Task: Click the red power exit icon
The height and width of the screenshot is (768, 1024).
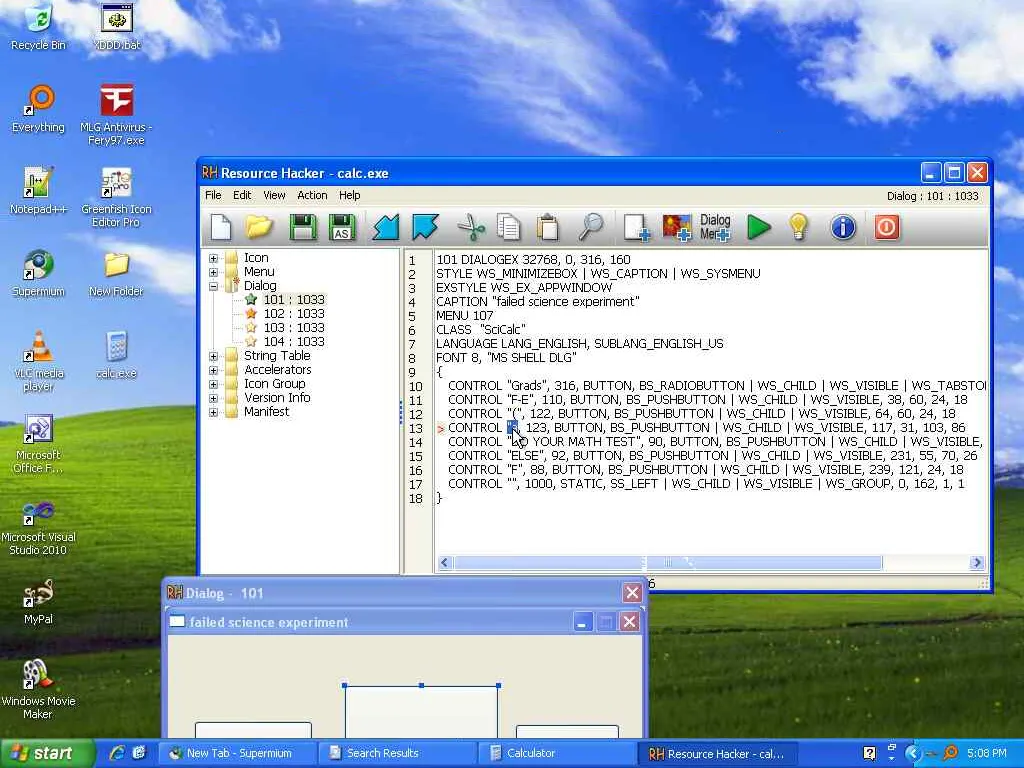Action: [886, 227]
